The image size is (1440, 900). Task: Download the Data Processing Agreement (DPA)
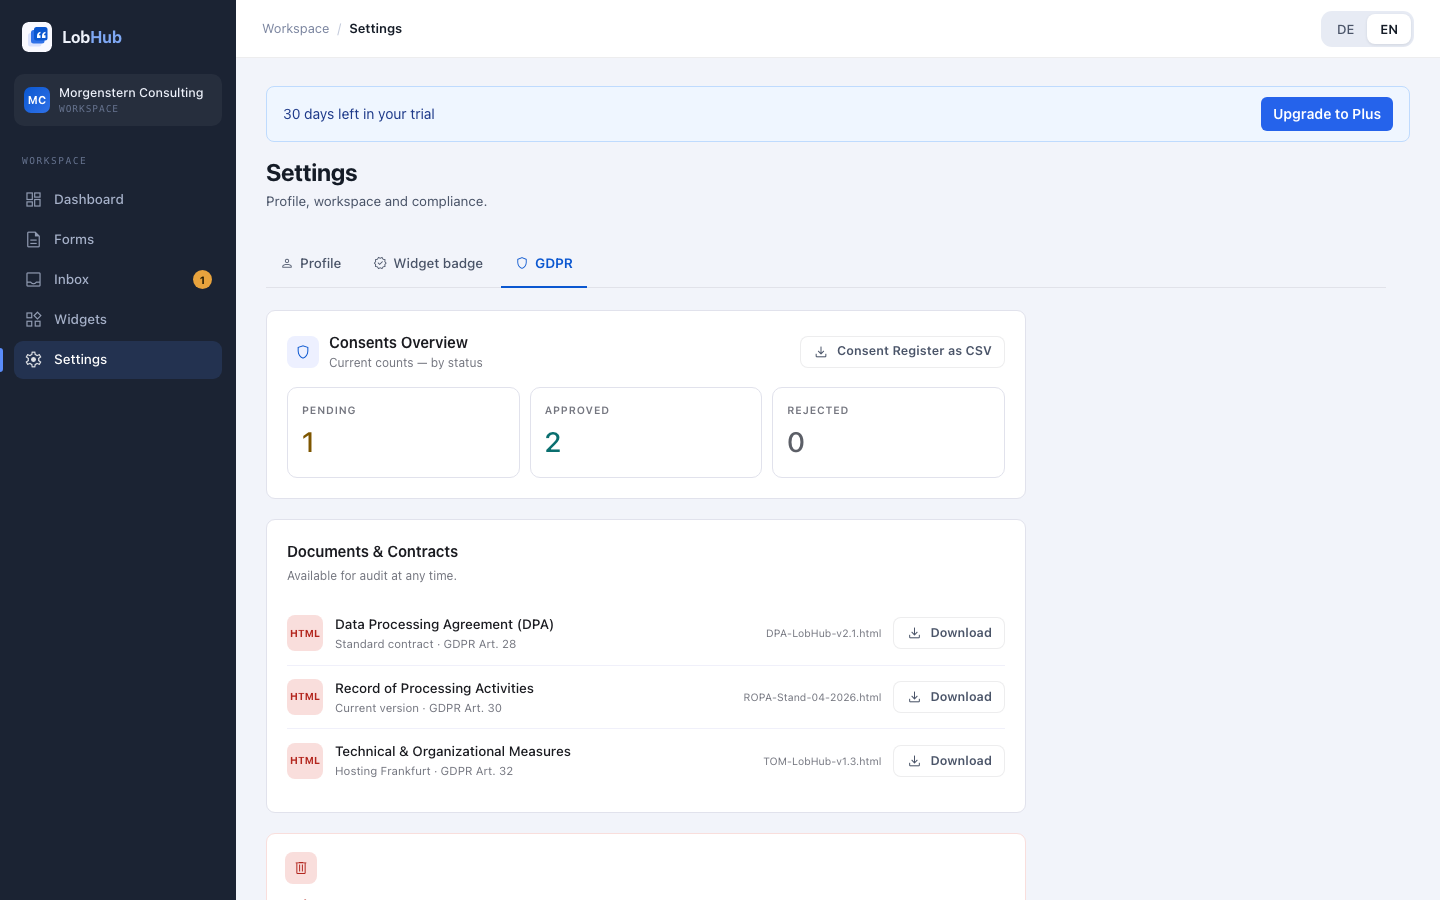coord(949,633)
